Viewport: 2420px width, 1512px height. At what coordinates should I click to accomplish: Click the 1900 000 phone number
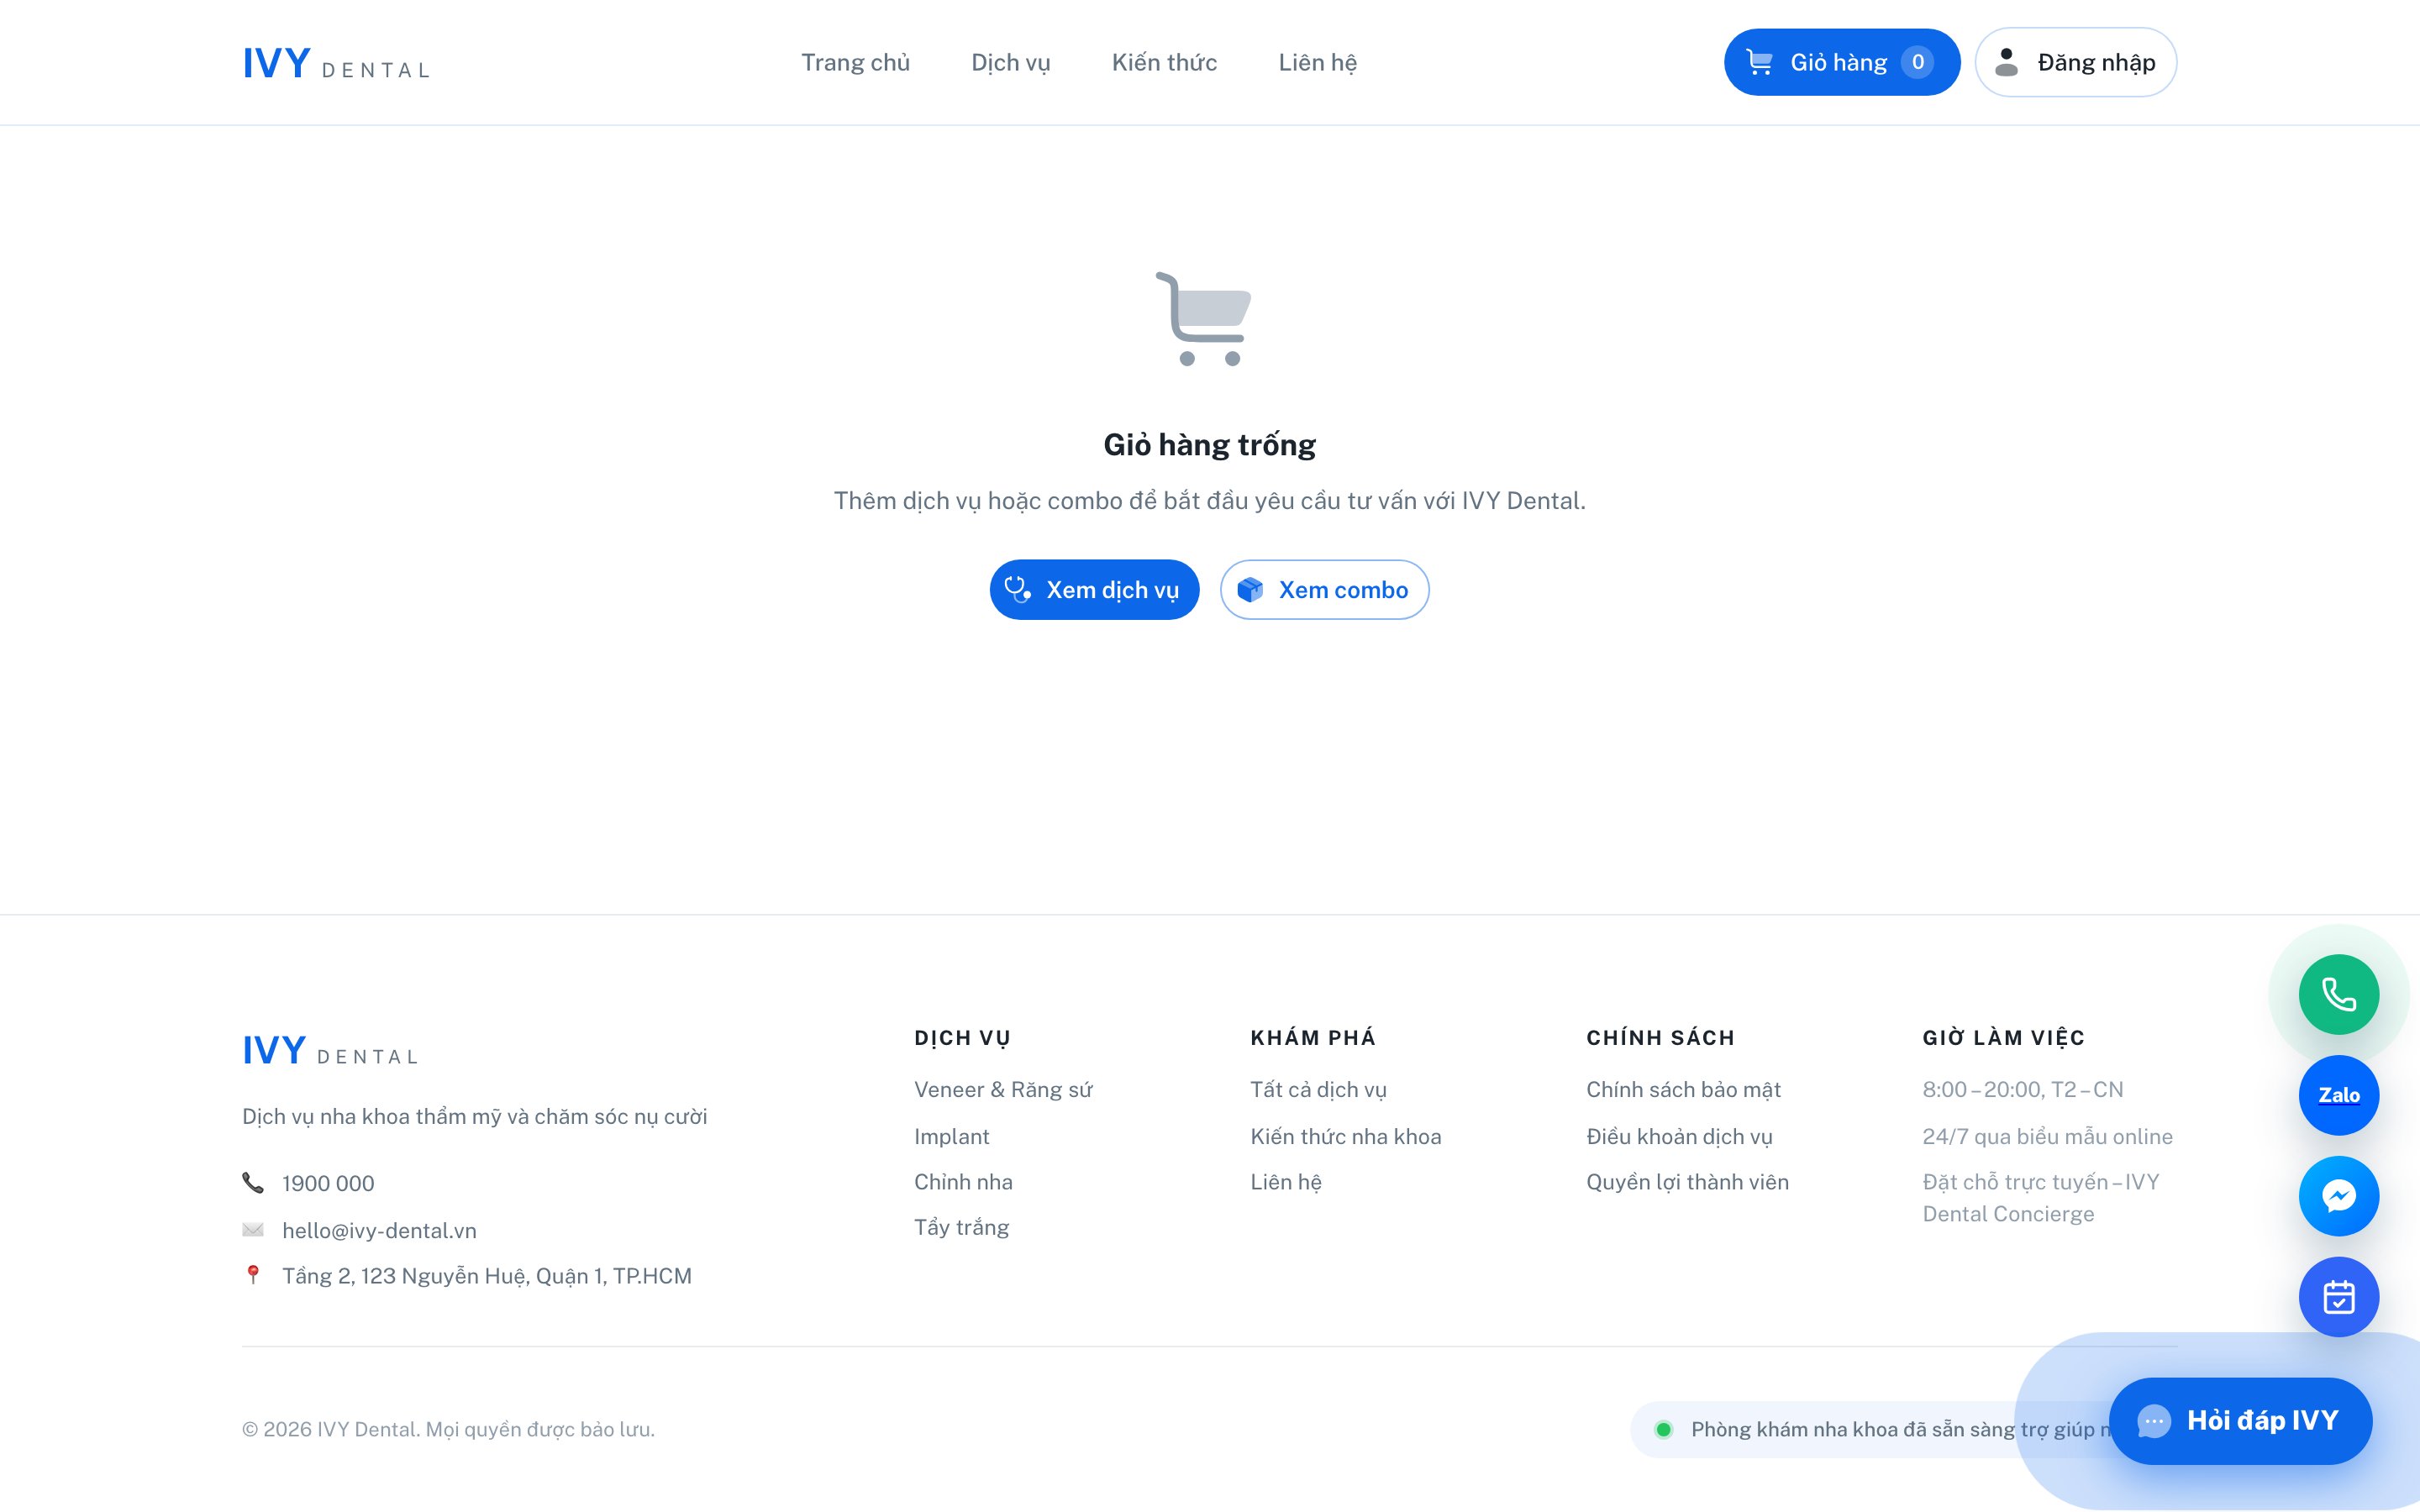328,1183
